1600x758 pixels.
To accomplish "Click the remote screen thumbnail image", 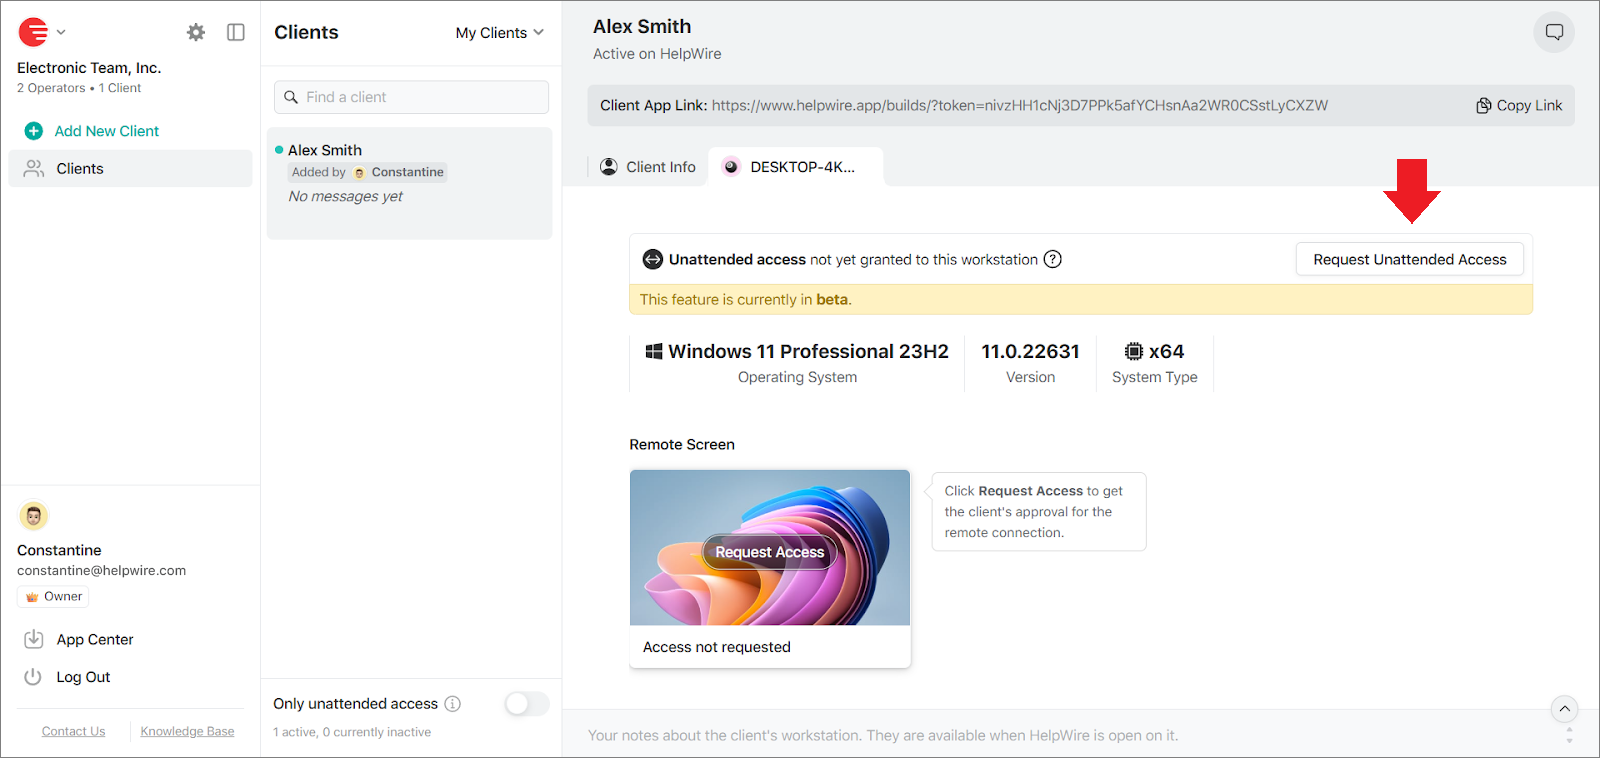I will coord(770,548).
